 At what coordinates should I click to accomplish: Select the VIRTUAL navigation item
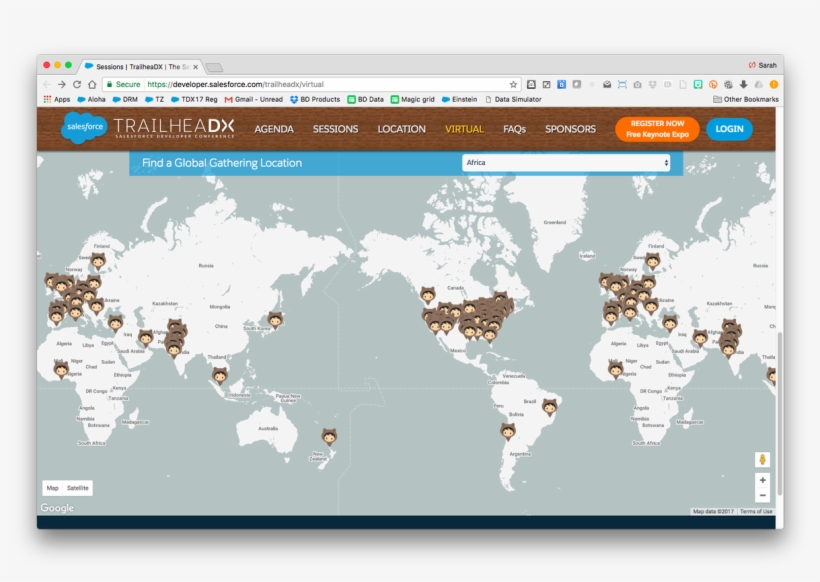click(464, 129)
